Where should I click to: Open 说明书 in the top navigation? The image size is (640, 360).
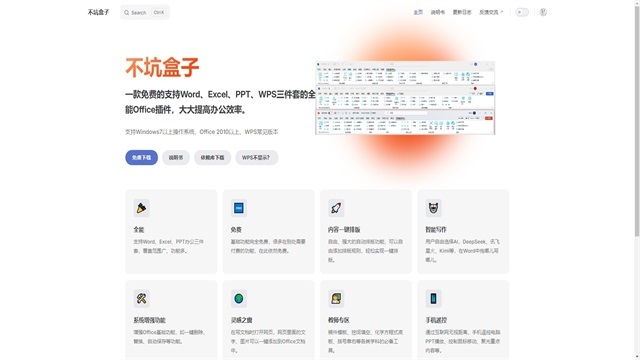438,12
